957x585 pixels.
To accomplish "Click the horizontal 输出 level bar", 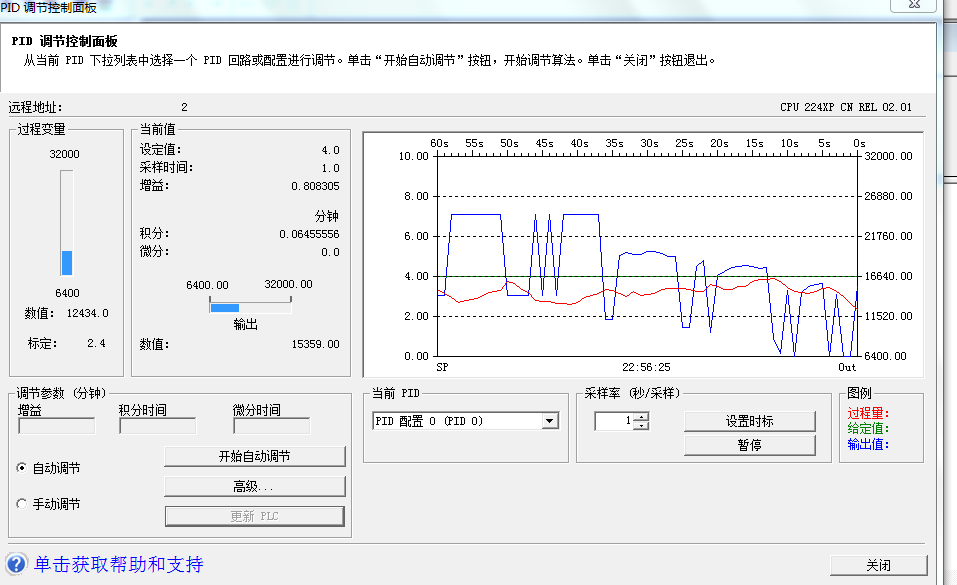I will pyautogui.click(x=250, y=308).
